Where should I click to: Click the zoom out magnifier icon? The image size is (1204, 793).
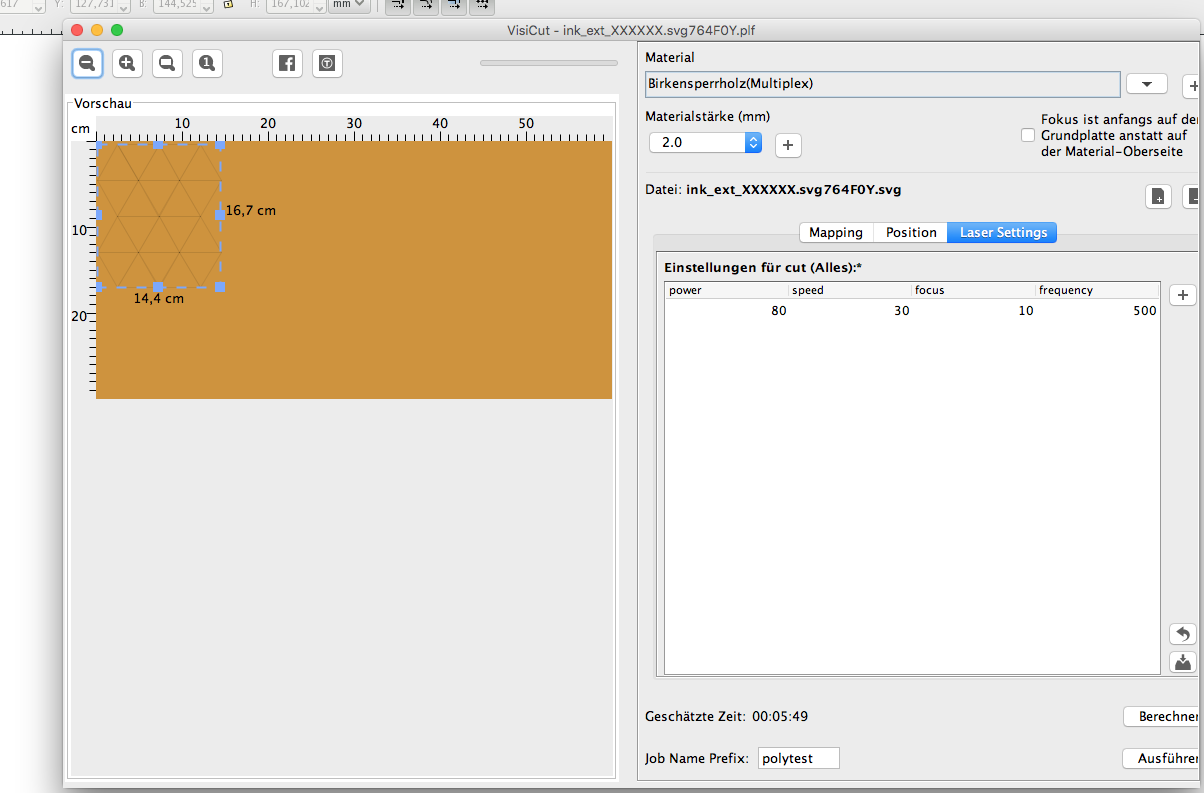87,64
